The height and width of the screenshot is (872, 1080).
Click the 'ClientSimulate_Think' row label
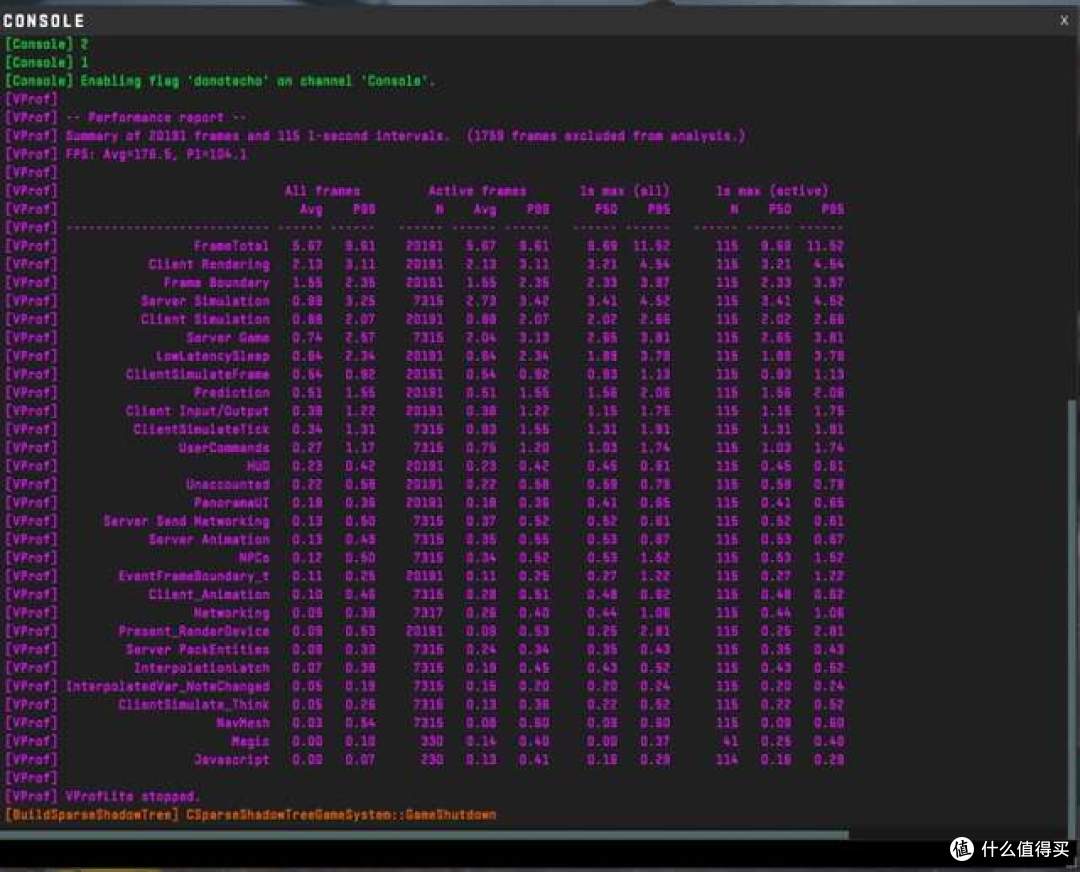(194, 705)
